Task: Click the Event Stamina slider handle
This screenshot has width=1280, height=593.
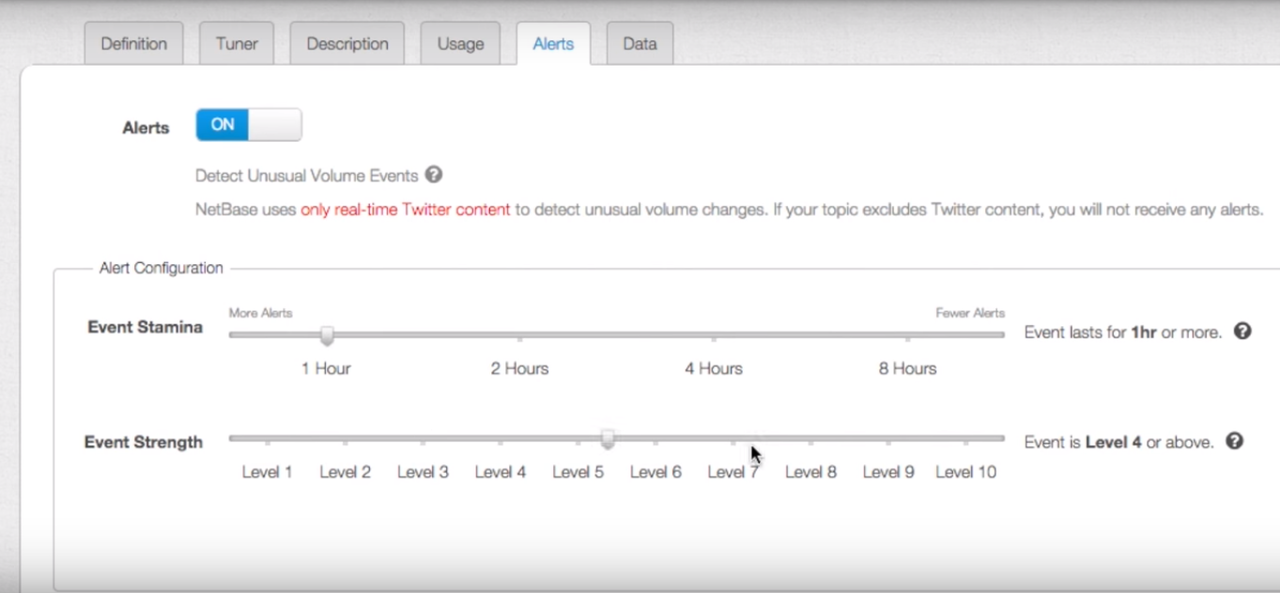Action: (x=326, y=336)
